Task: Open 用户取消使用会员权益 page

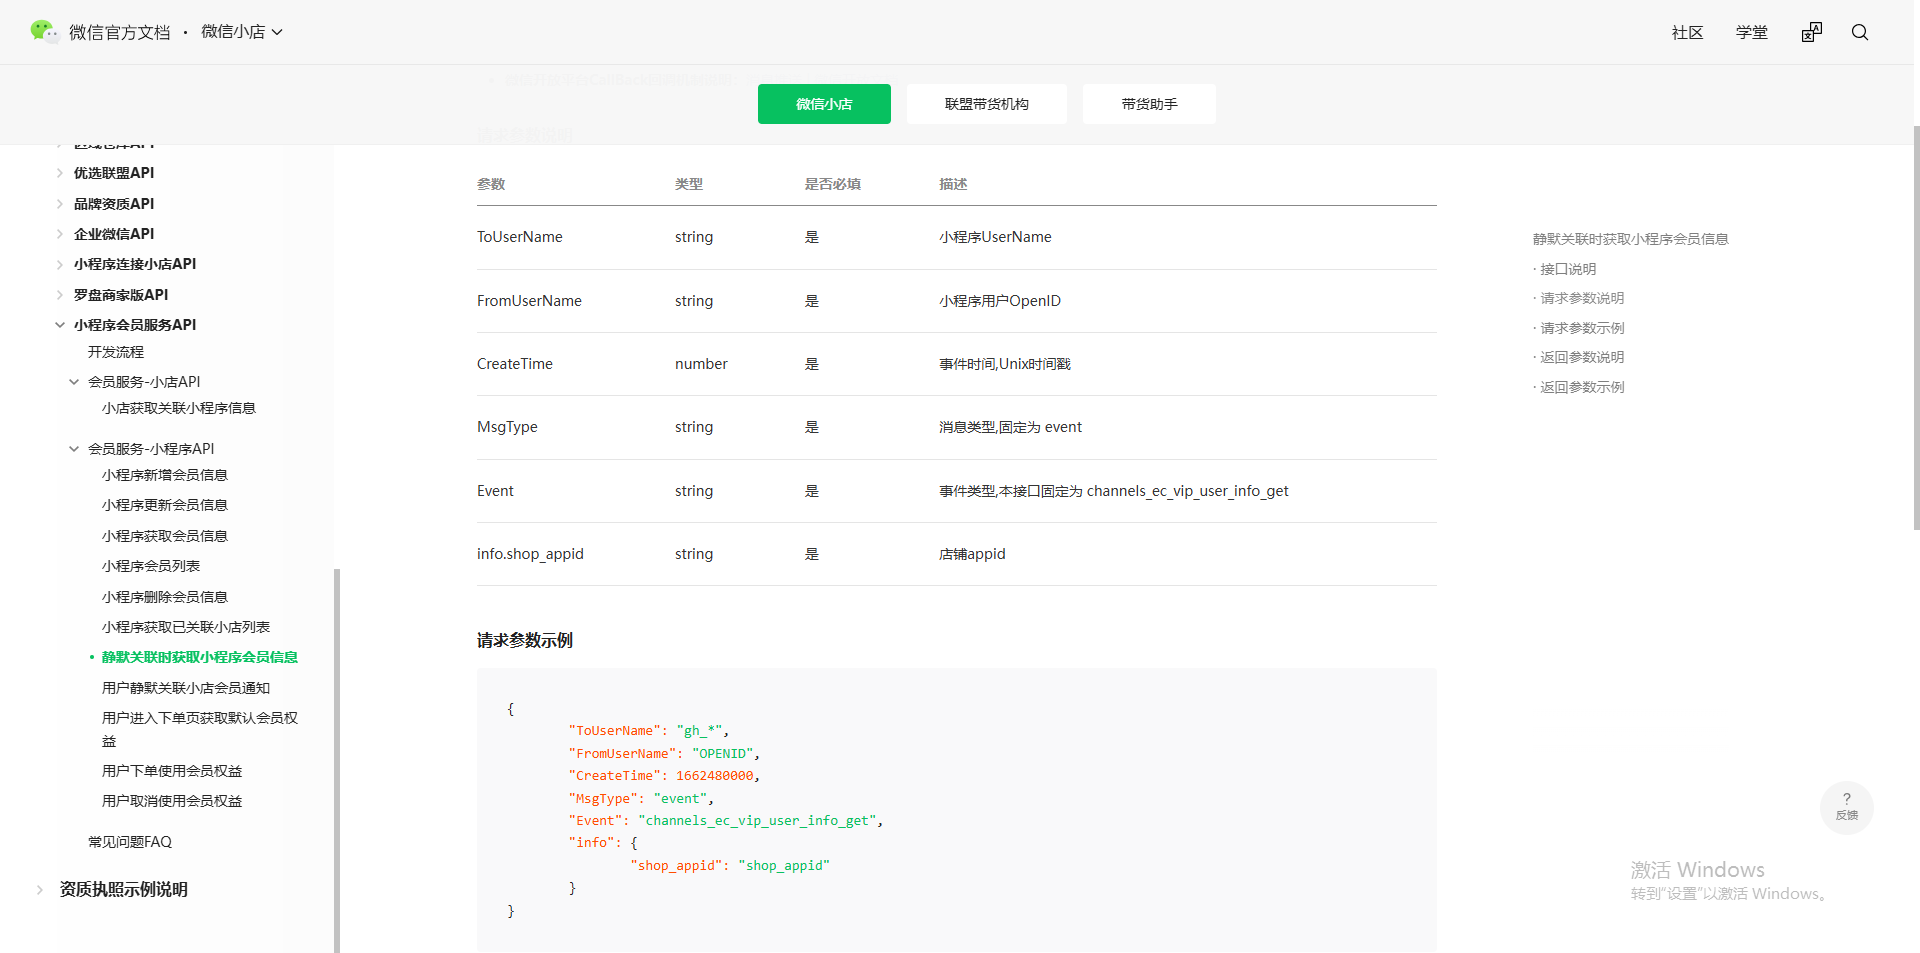Action: tap(172, 801)
